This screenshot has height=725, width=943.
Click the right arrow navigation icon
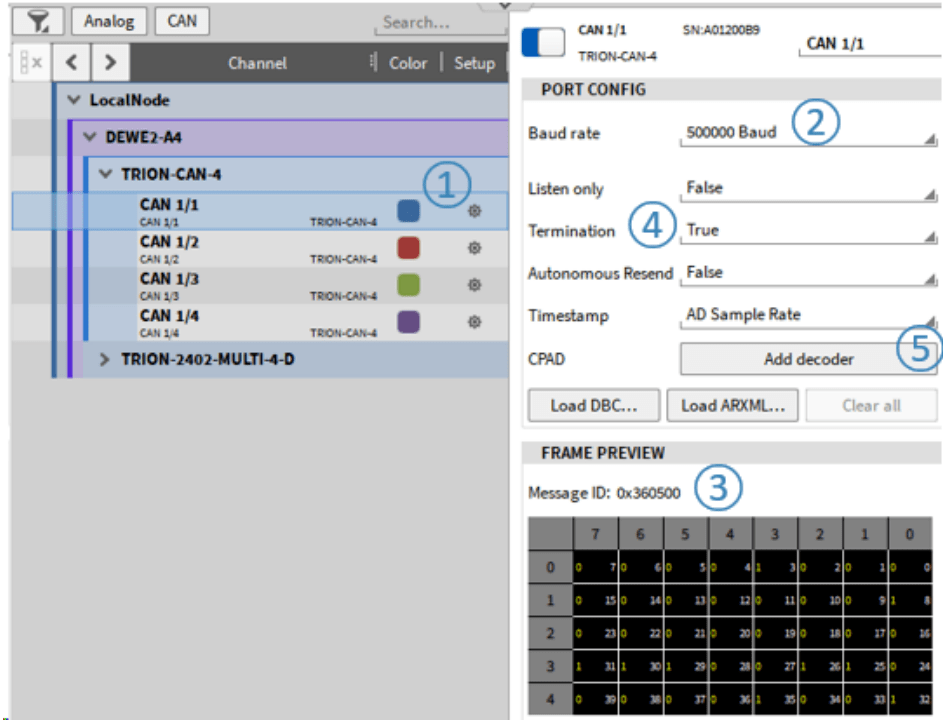[109, 63]
